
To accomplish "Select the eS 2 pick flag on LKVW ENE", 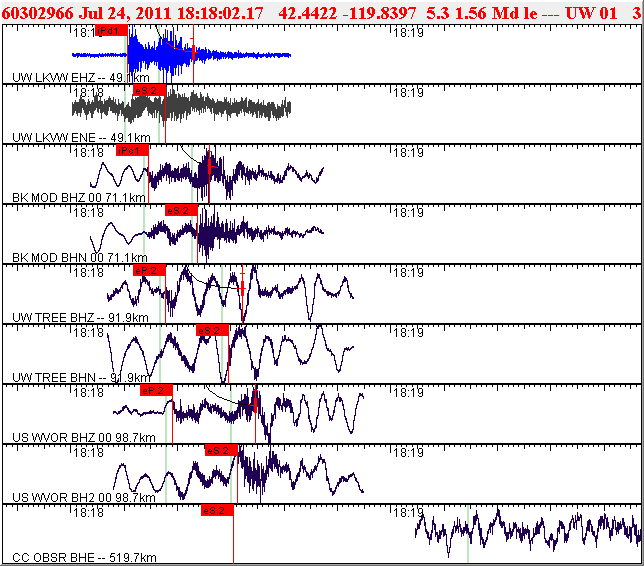I will [x=149, y=90].
